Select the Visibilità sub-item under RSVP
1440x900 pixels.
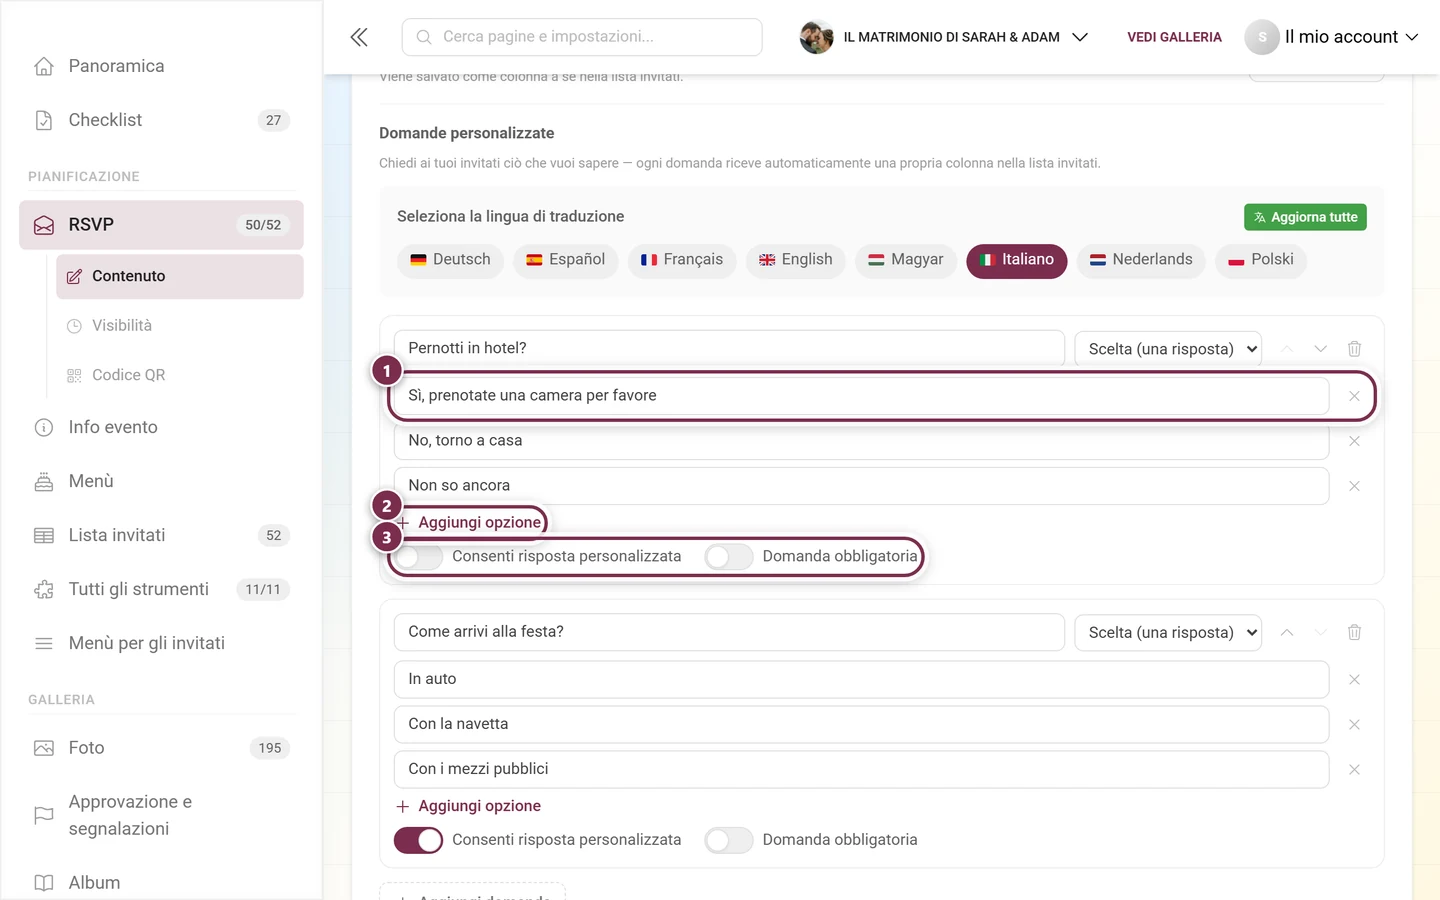tap(180, 326)
